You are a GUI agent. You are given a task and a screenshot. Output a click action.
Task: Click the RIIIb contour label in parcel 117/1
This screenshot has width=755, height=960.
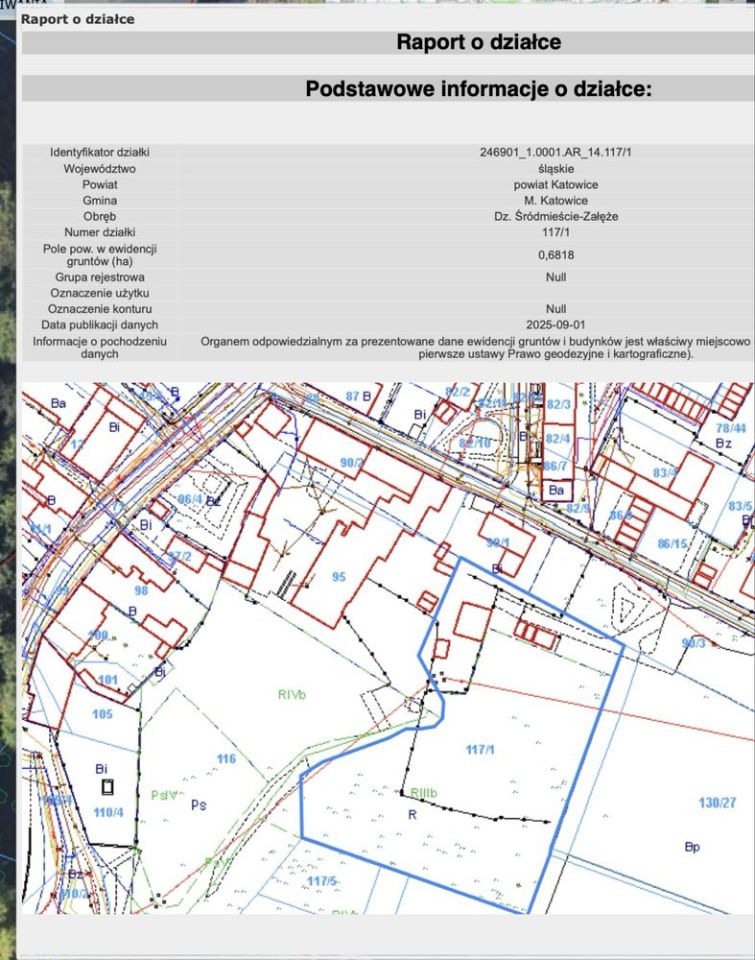tap(424, 793)
